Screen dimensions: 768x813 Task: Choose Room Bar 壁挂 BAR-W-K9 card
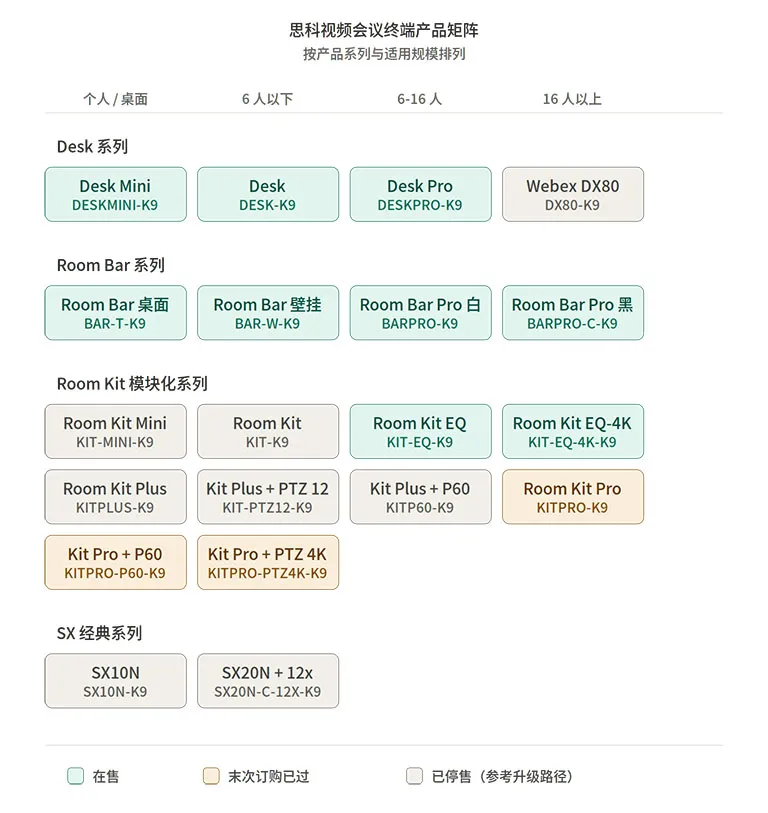point(268,313)
